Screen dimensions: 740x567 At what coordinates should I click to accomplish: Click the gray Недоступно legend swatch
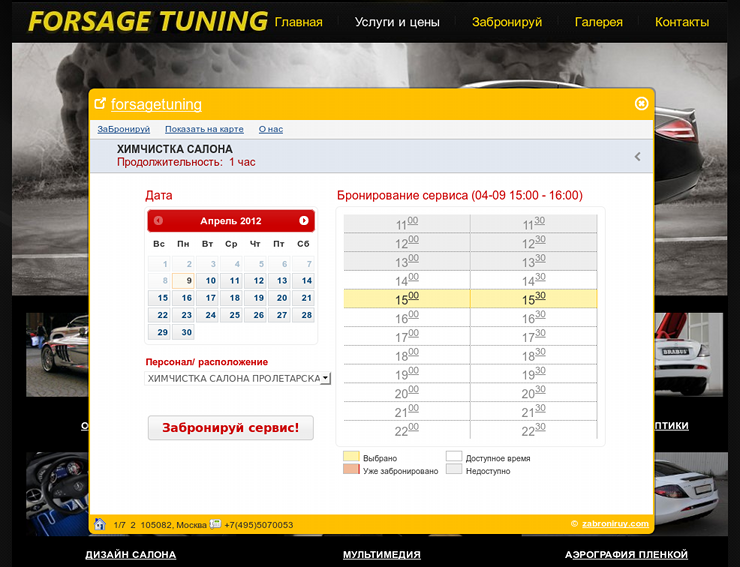[454, 469]
